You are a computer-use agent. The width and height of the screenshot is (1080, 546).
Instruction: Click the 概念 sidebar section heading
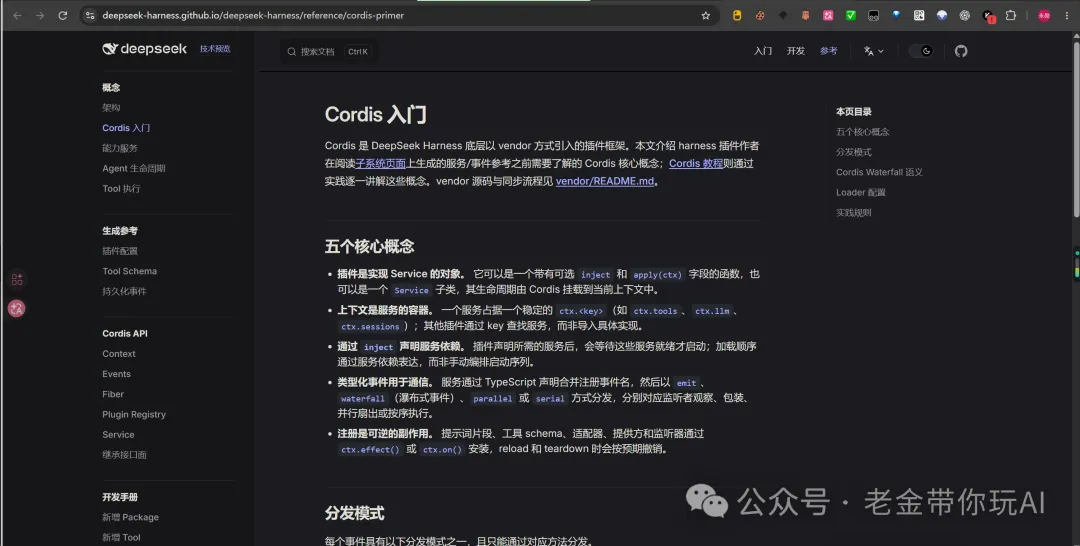[x=111, y=87]
